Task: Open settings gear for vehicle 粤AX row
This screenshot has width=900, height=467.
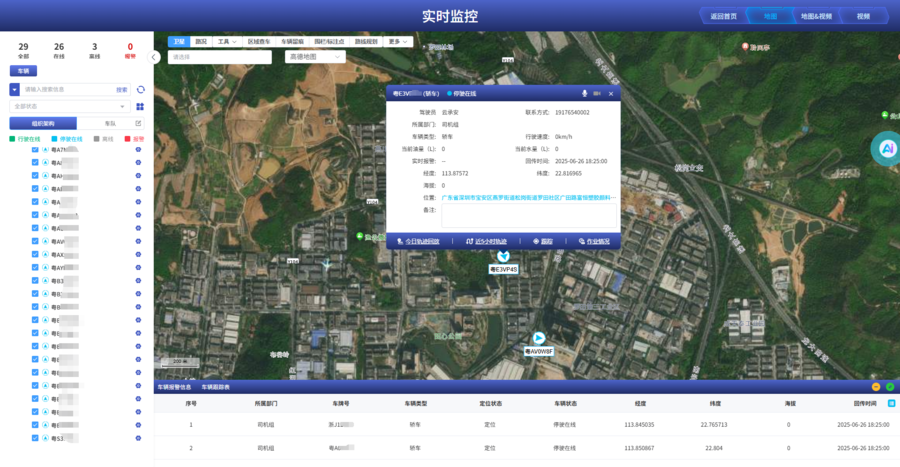Action: click(x=138, y=255)
